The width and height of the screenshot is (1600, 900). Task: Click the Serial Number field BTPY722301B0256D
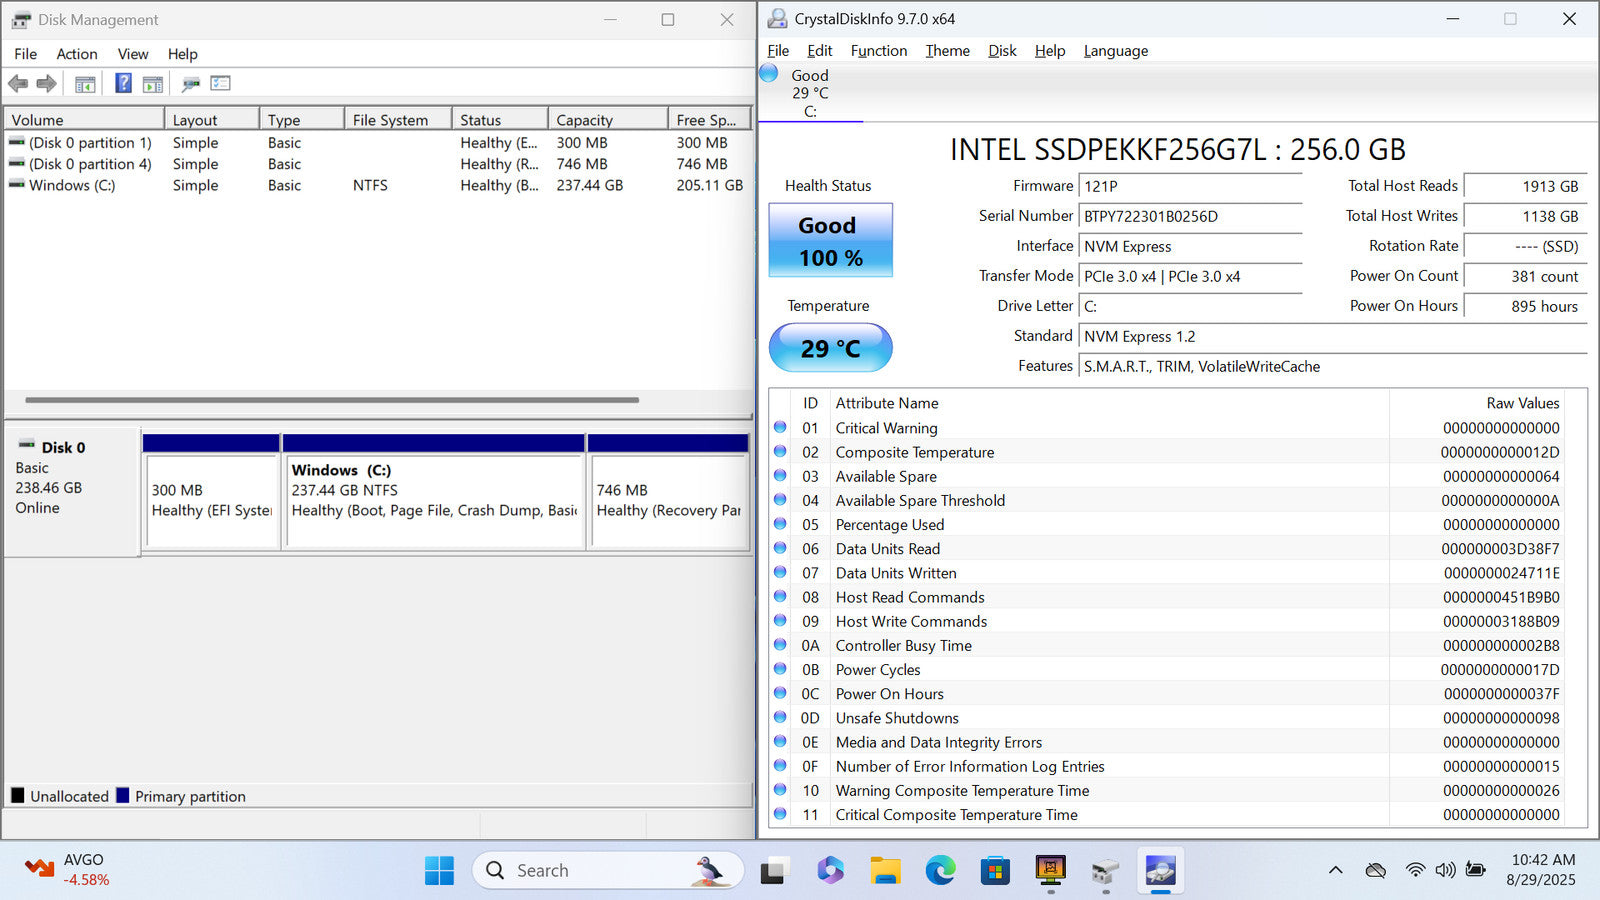point(1190,216)
